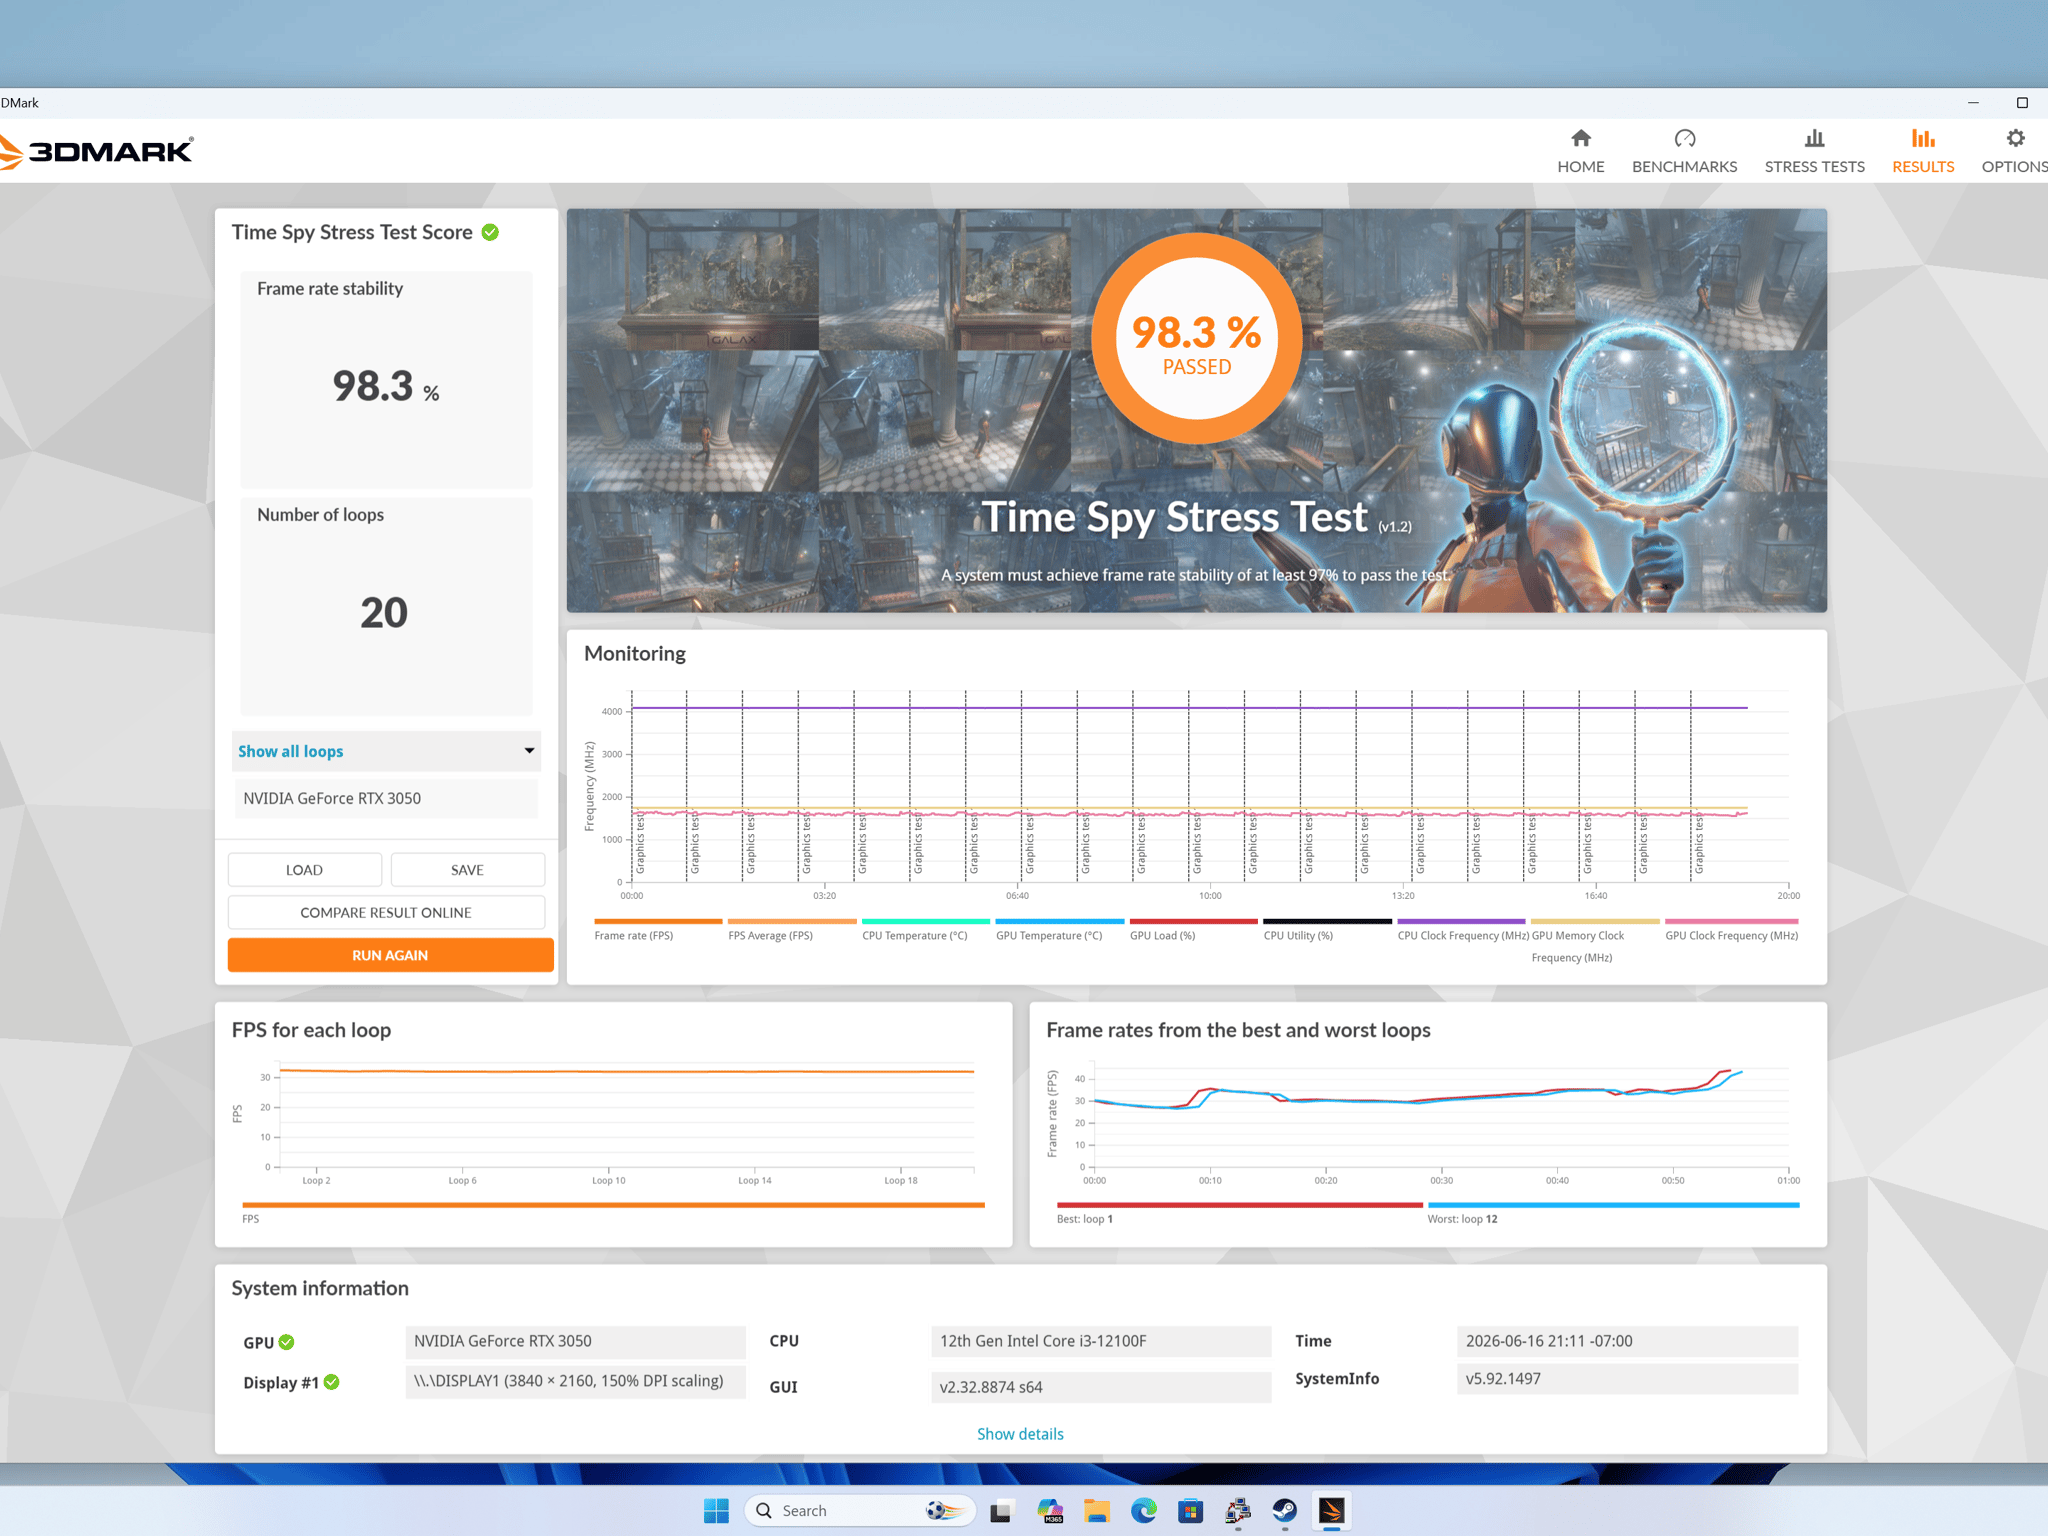
Task: Open the Windows Start menu
Action: [716, 1511]
